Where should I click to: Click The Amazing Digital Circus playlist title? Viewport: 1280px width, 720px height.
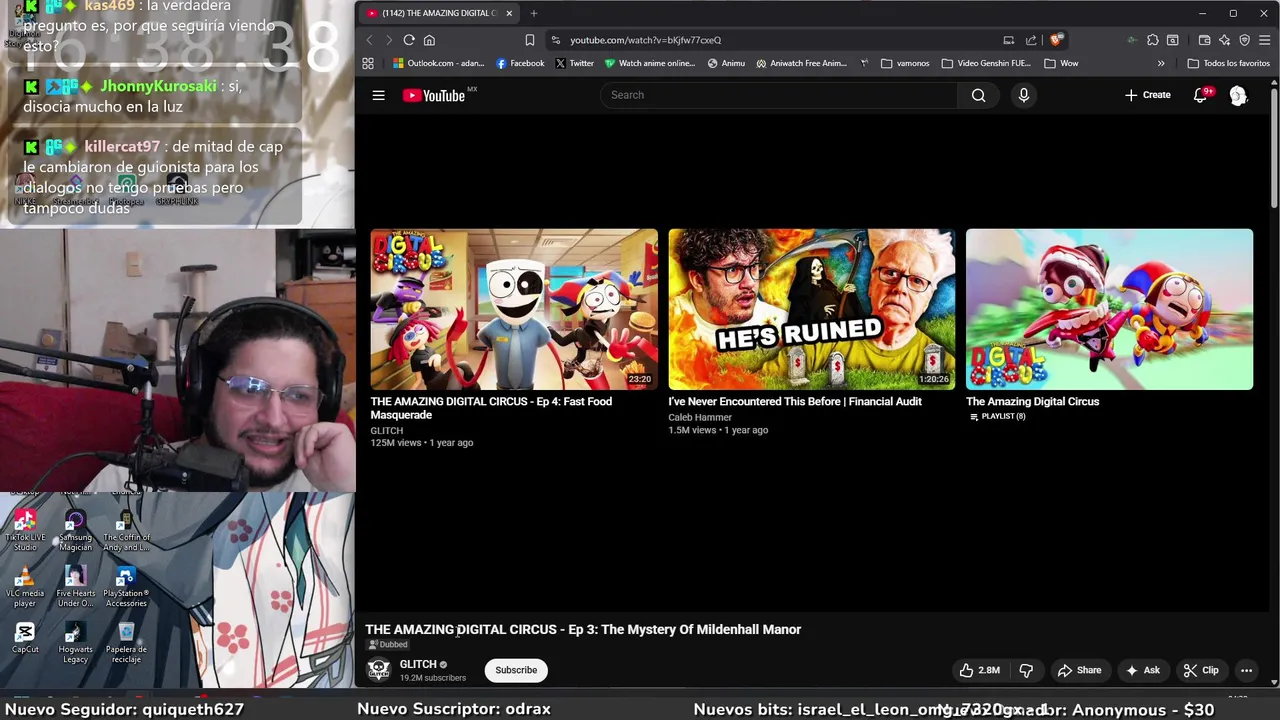click(x=1032, y=401)
